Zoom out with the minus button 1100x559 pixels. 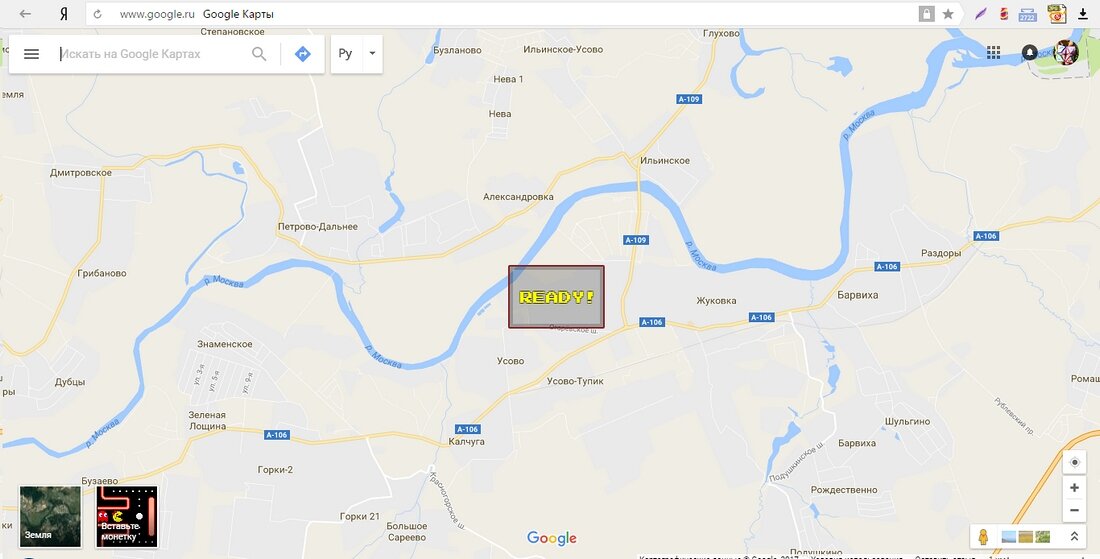pos(1074,510)
